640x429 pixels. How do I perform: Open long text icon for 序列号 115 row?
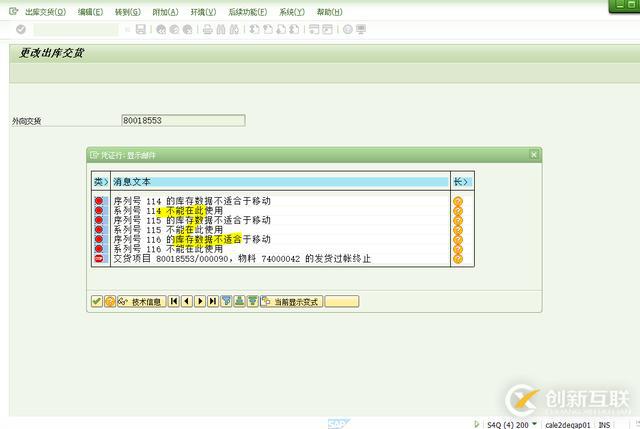[x=458, y=220]
